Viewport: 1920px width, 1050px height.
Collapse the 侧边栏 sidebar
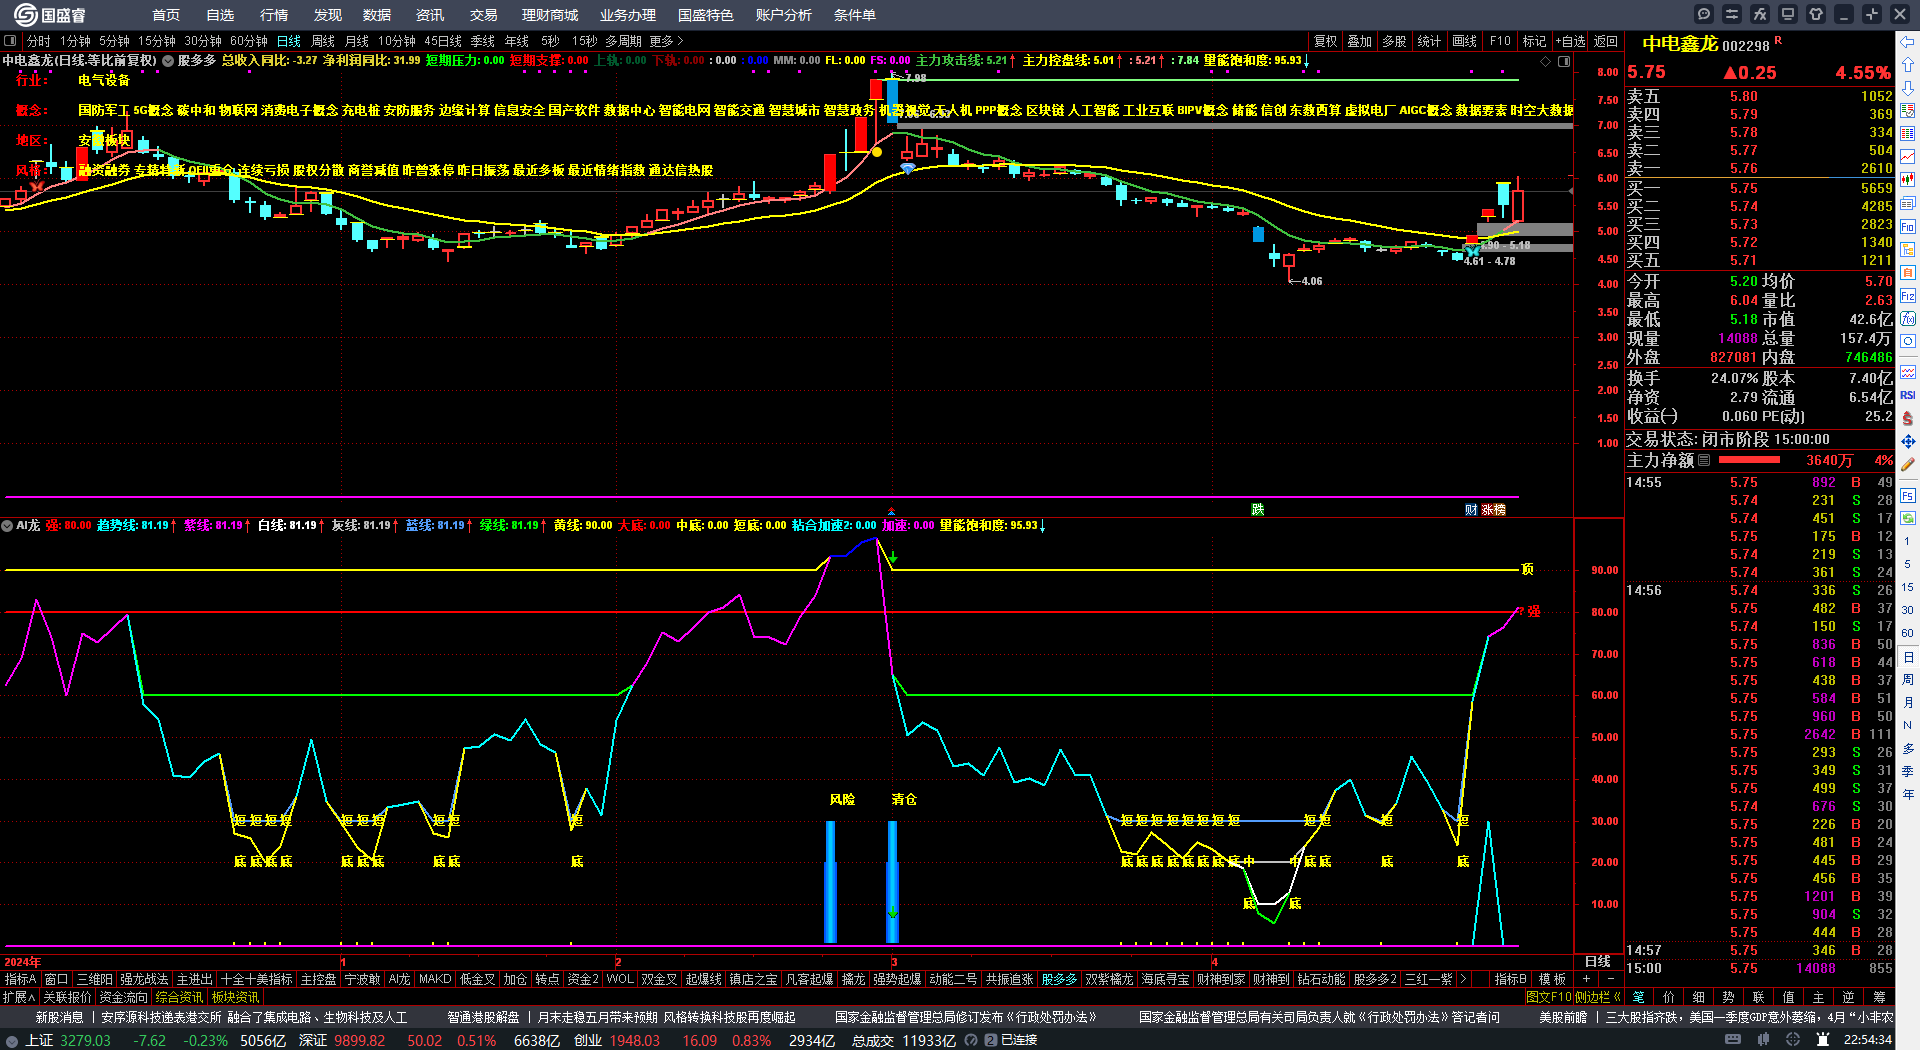tap(1598, 997)
